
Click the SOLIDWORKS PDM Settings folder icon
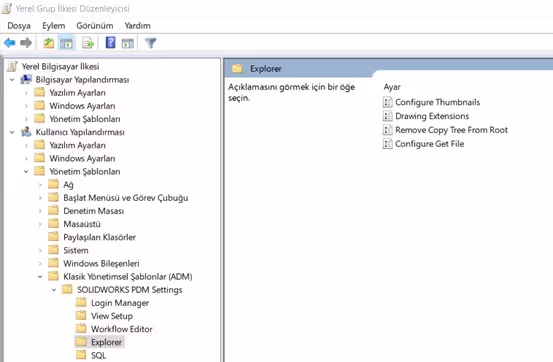pyautogui.click(x=67, y=289)
